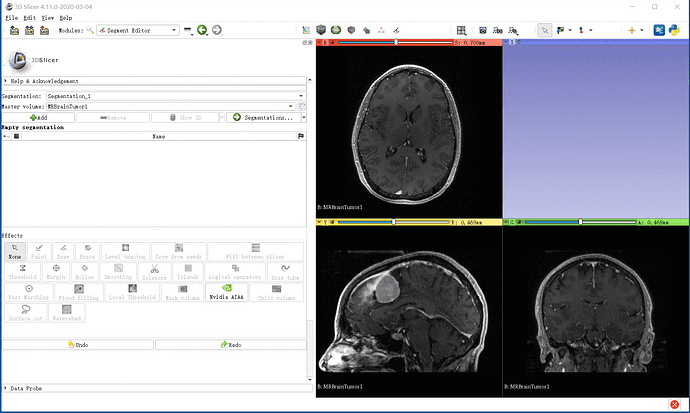Click the red slice offset slider

(x=395, y=43)
